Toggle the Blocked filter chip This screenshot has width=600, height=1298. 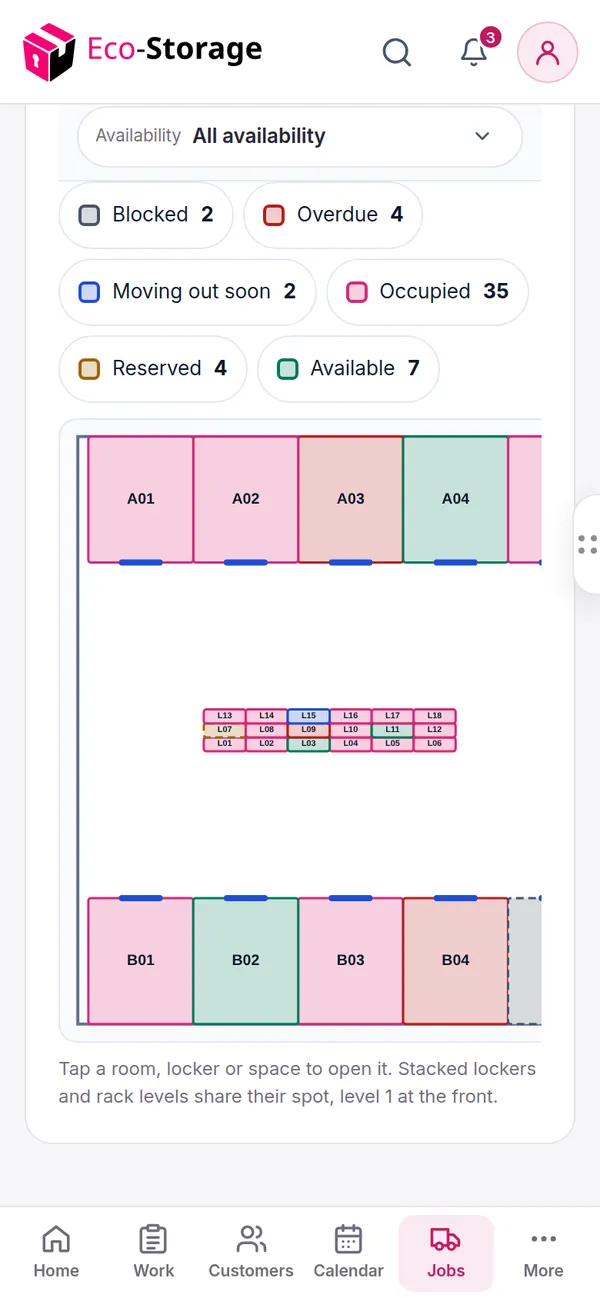click(x=146, y=214)
